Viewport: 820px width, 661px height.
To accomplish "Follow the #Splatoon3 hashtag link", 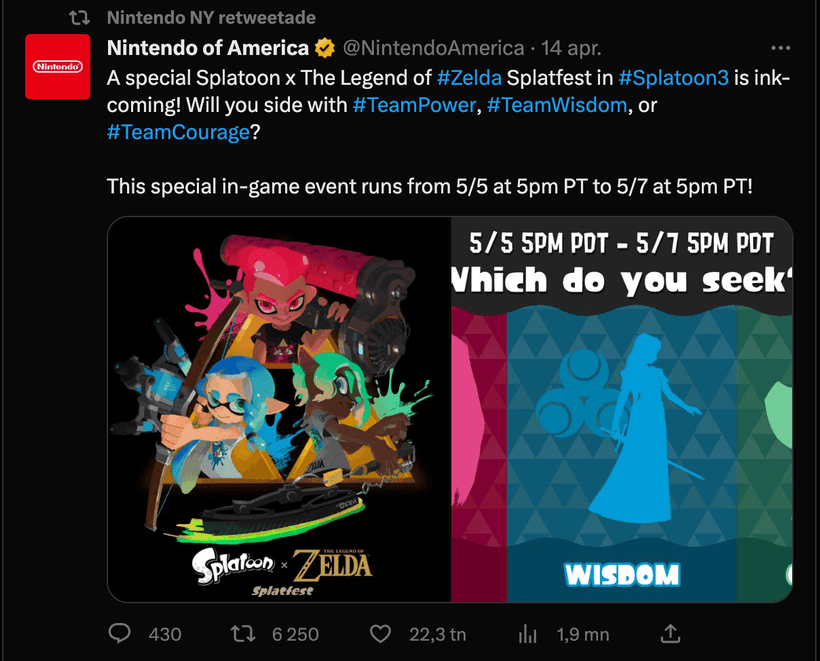I will (x=673, y=78).
